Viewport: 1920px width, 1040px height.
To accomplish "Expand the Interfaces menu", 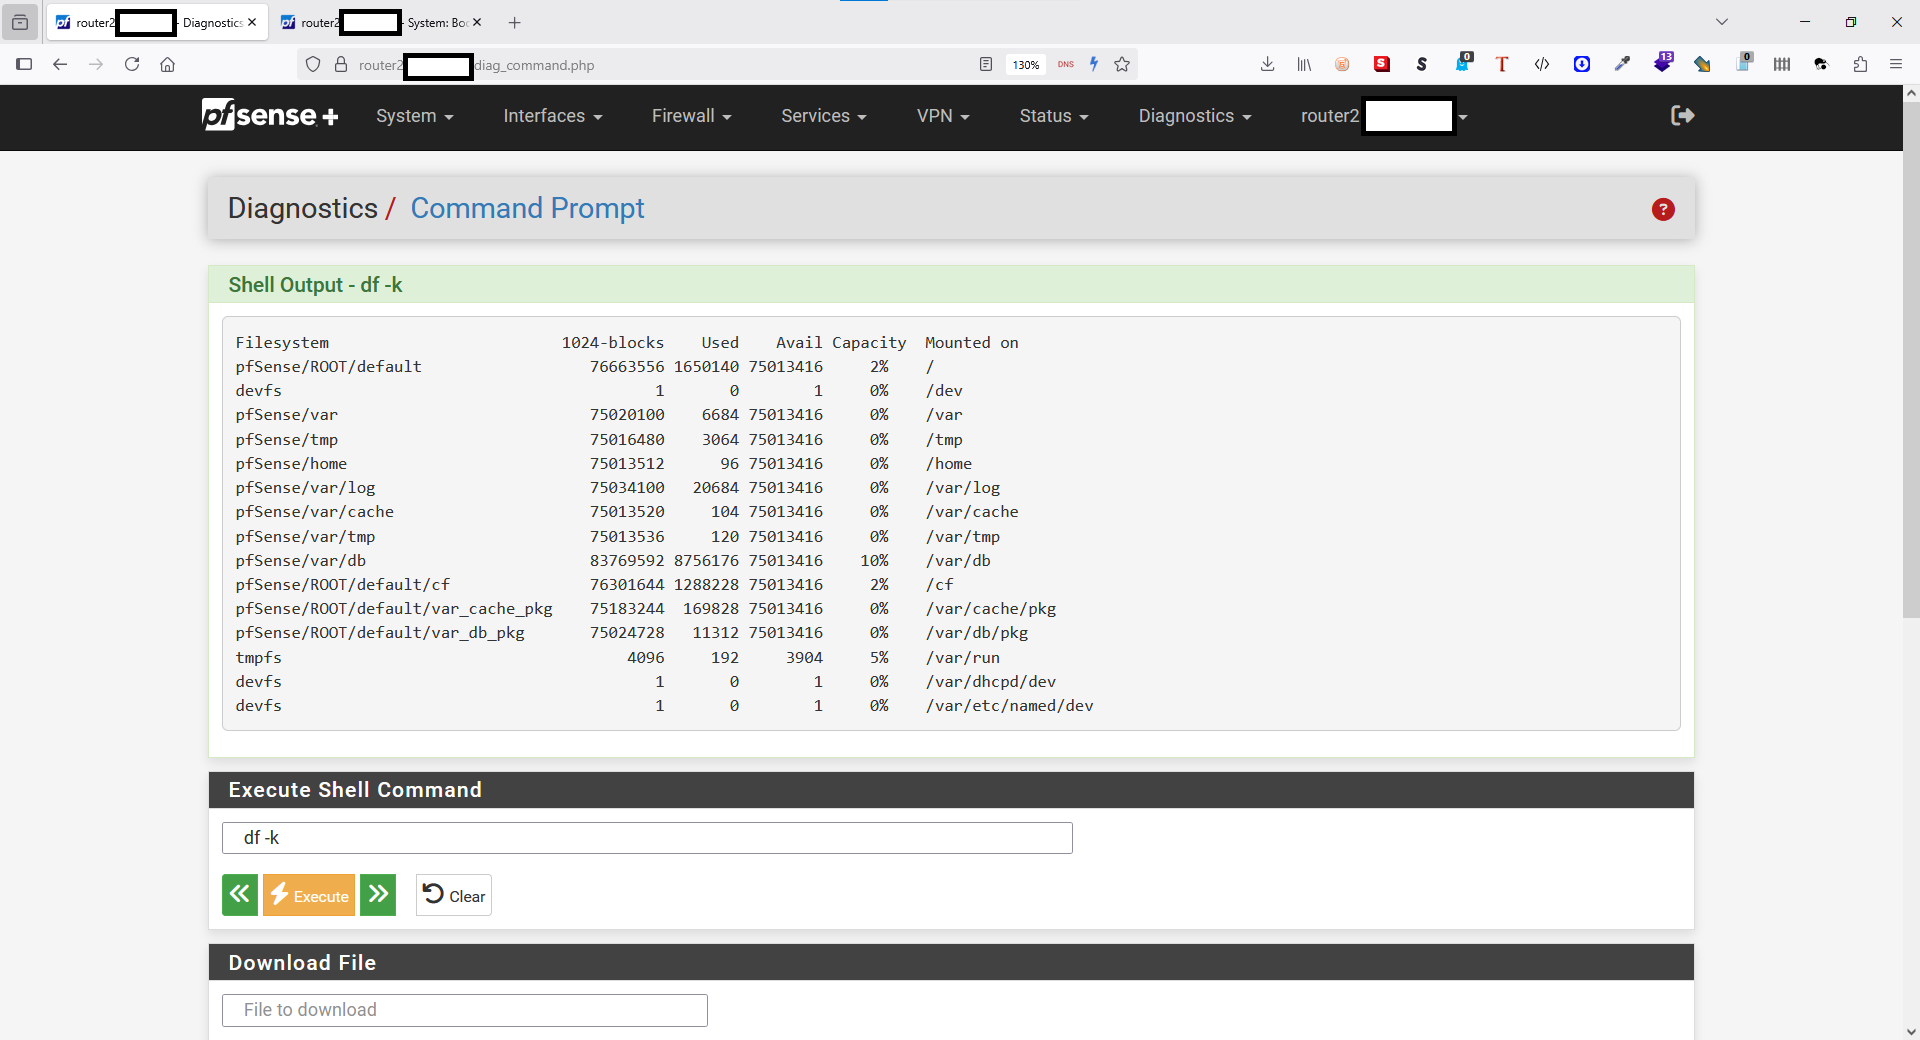I will (x=552, y=116).
